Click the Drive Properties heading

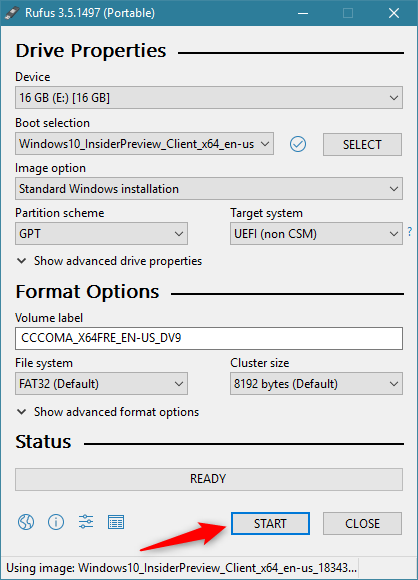91,51
